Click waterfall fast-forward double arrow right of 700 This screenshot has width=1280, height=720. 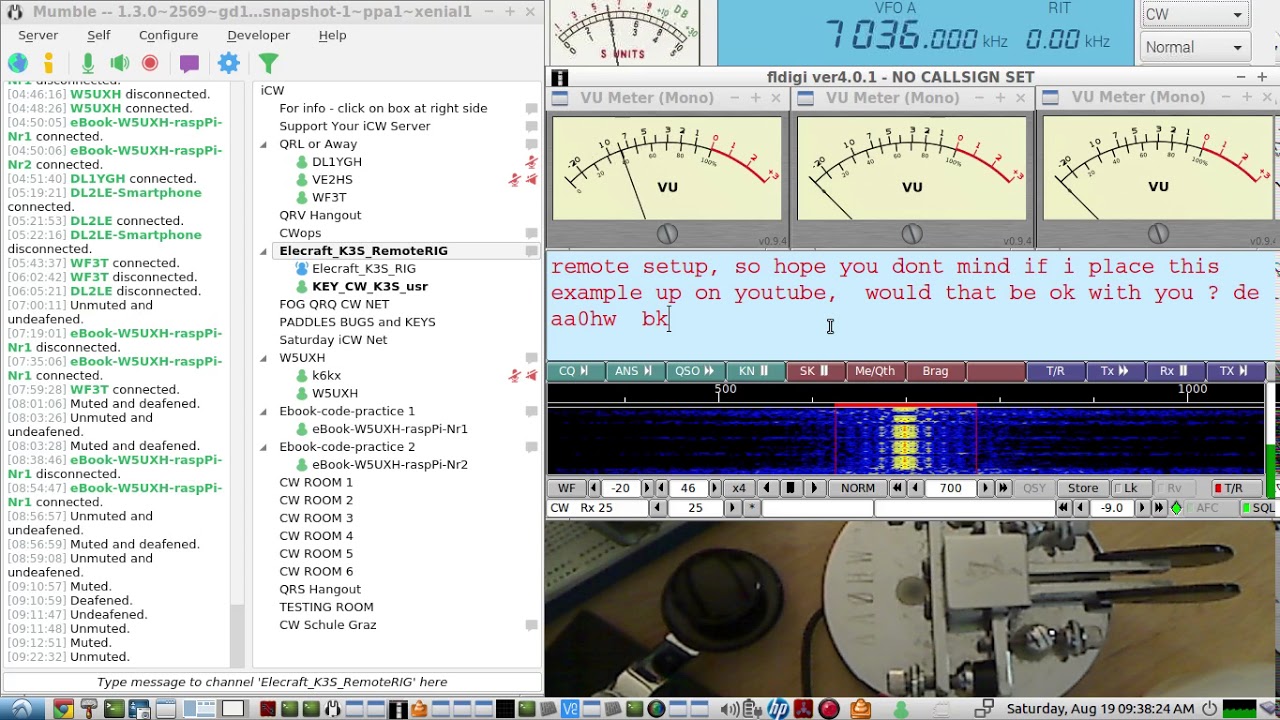point(1004,488)
